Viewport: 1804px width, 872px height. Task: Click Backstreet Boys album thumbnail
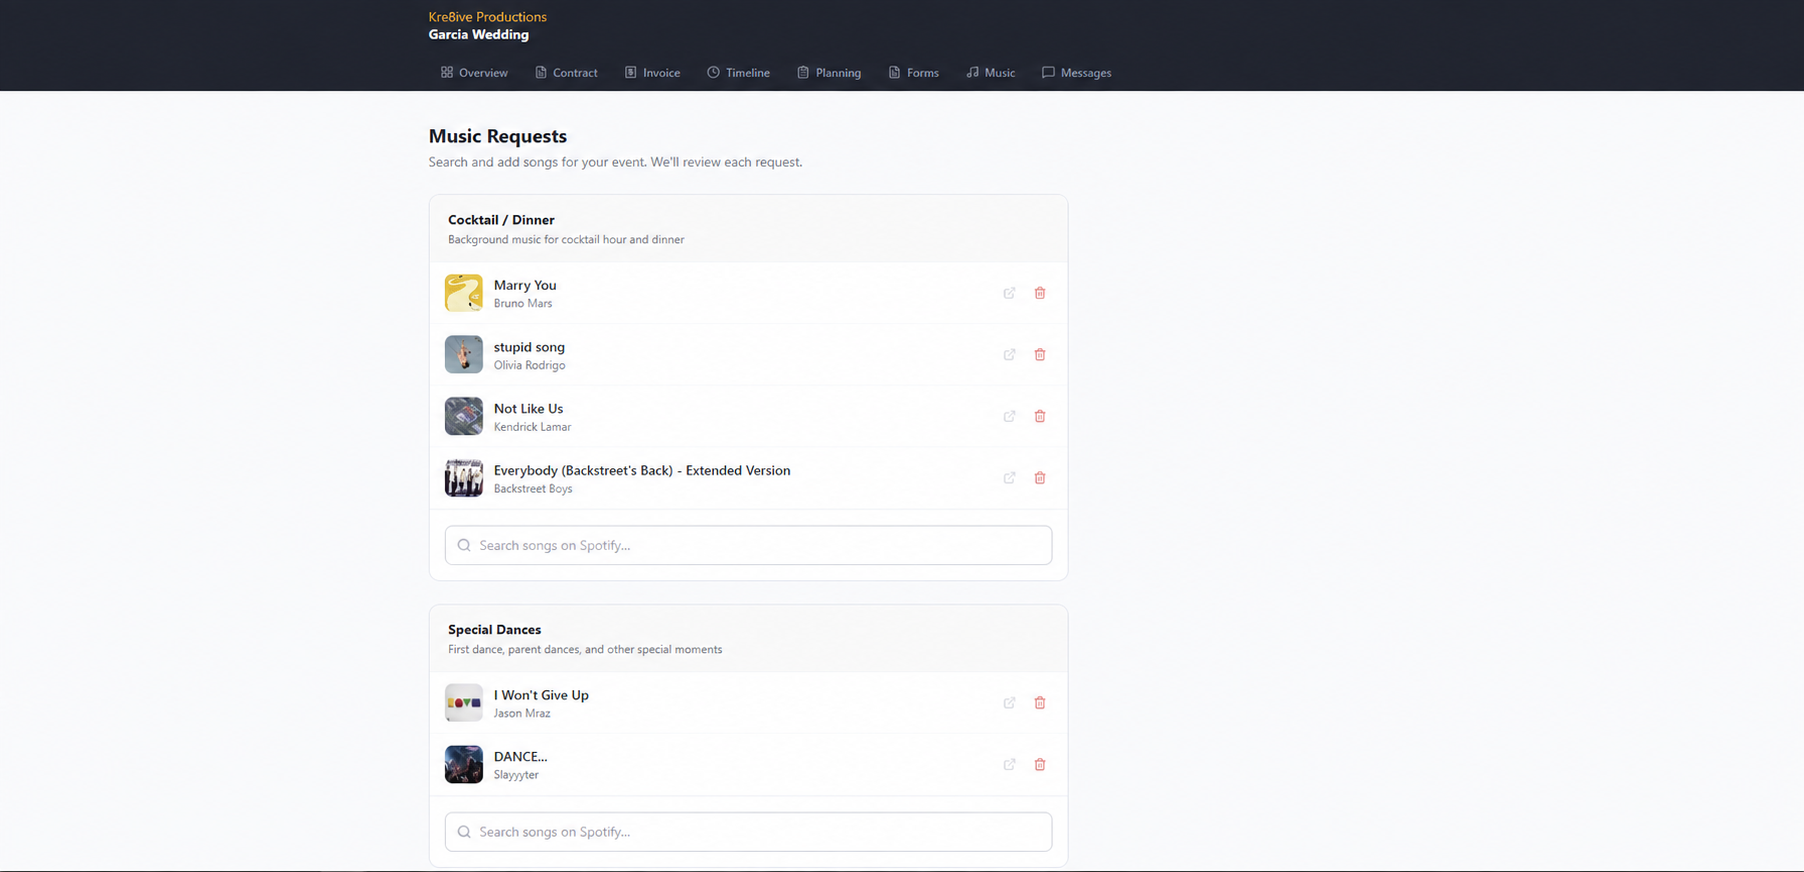point(464,478)
